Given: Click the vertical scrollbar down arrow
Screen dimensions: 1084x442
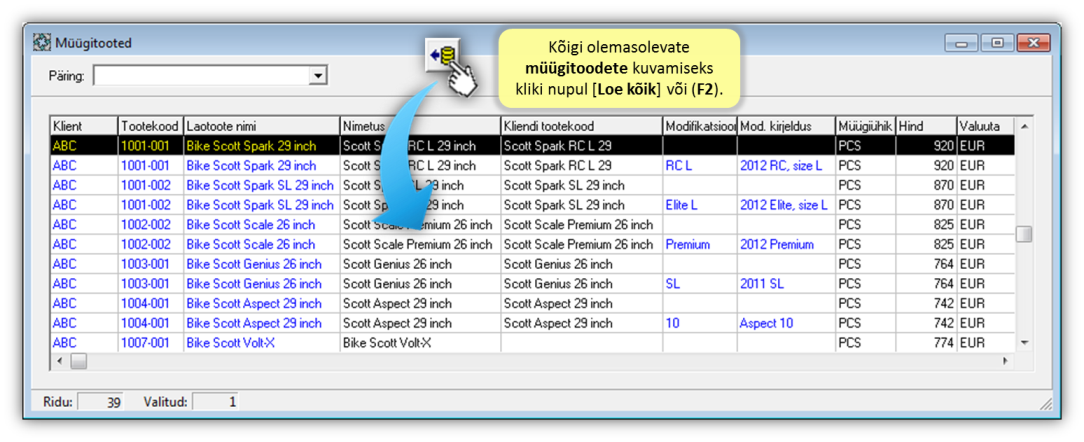Looking at the screenshot, I should [1024, 343].
